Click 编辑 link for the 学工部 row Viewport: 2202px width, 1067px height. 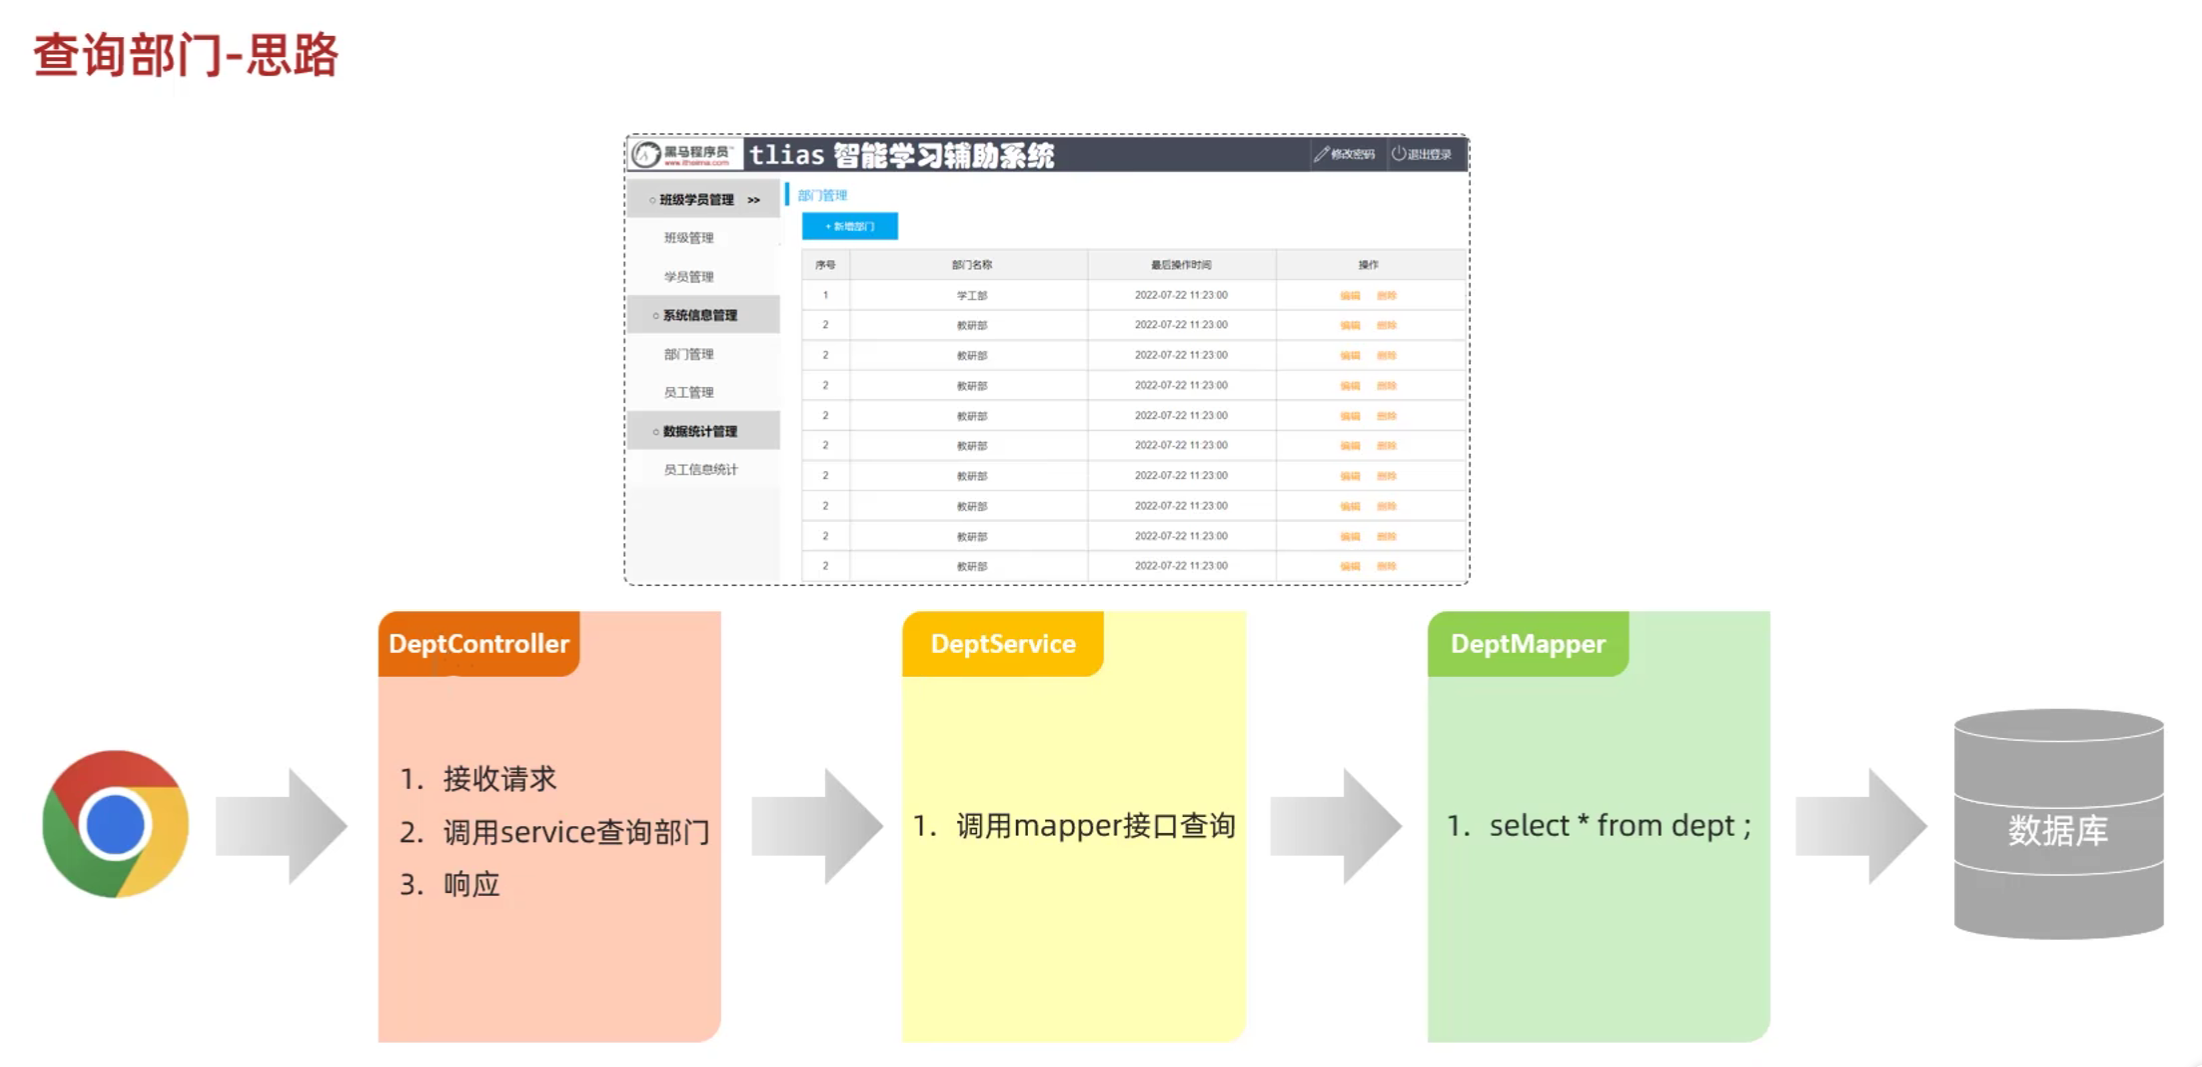coord(1350,295)
